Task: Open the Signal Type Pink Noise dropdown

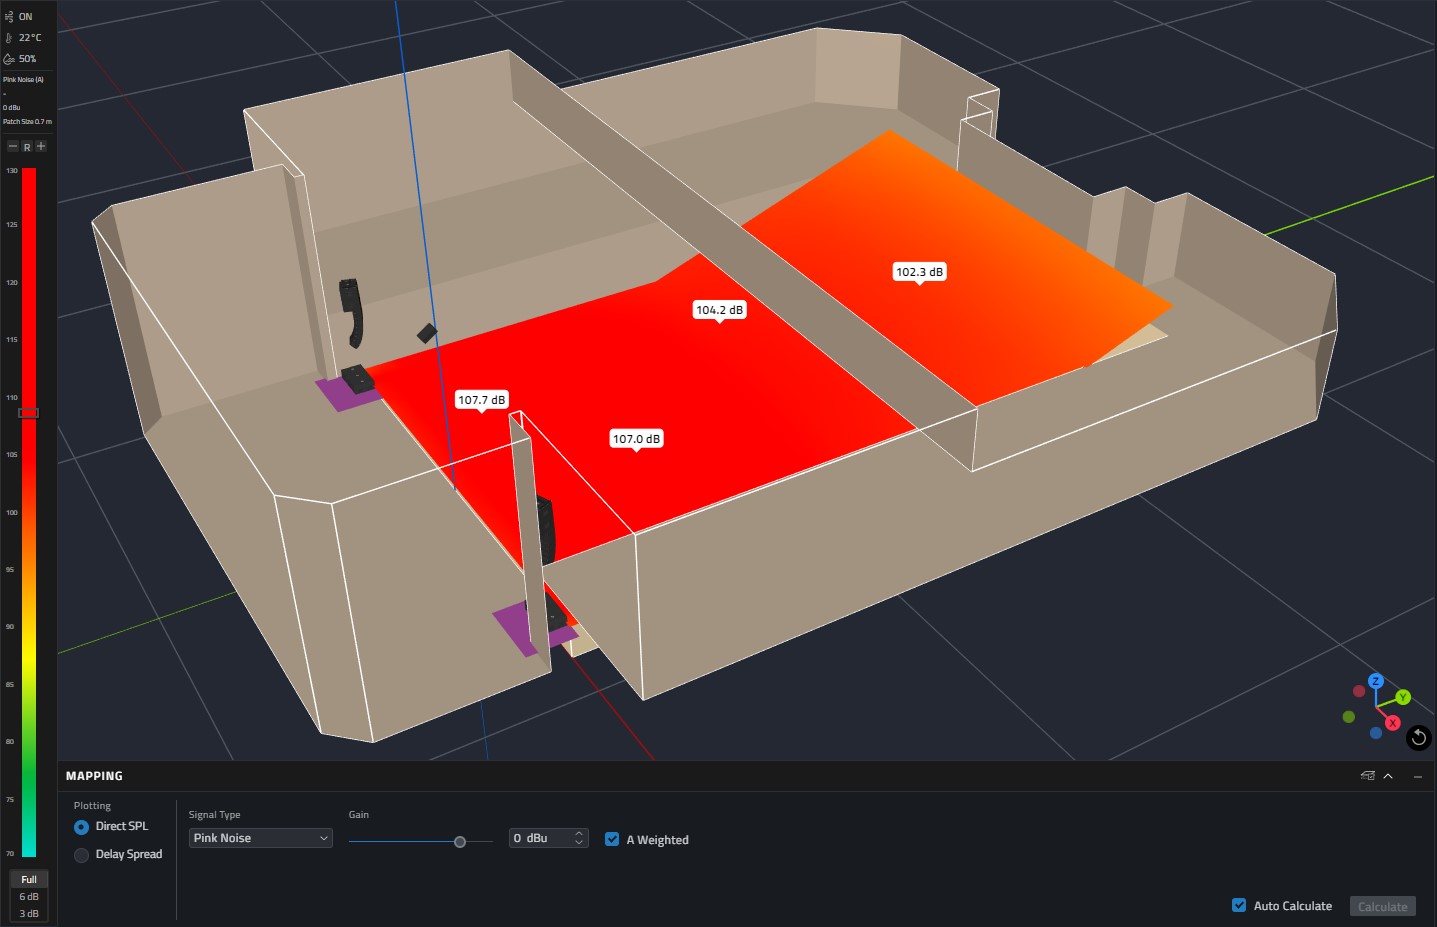Action: [x=260, y=838]
